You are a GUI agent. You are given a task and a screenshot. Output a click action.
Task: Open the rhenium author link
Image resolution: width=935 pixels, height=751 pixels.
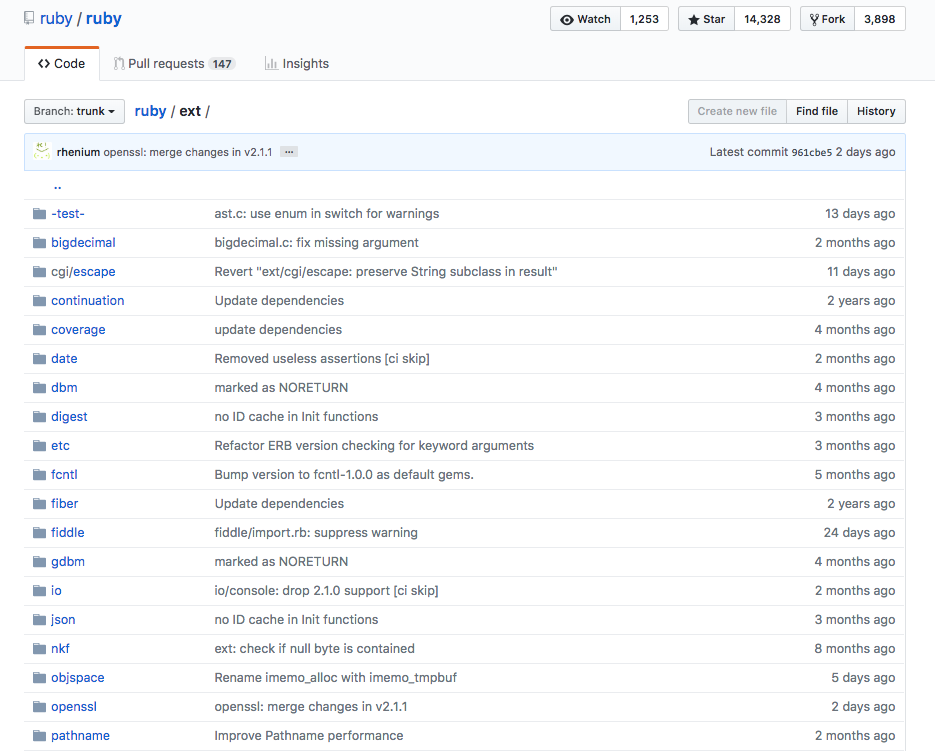[78, 152]
